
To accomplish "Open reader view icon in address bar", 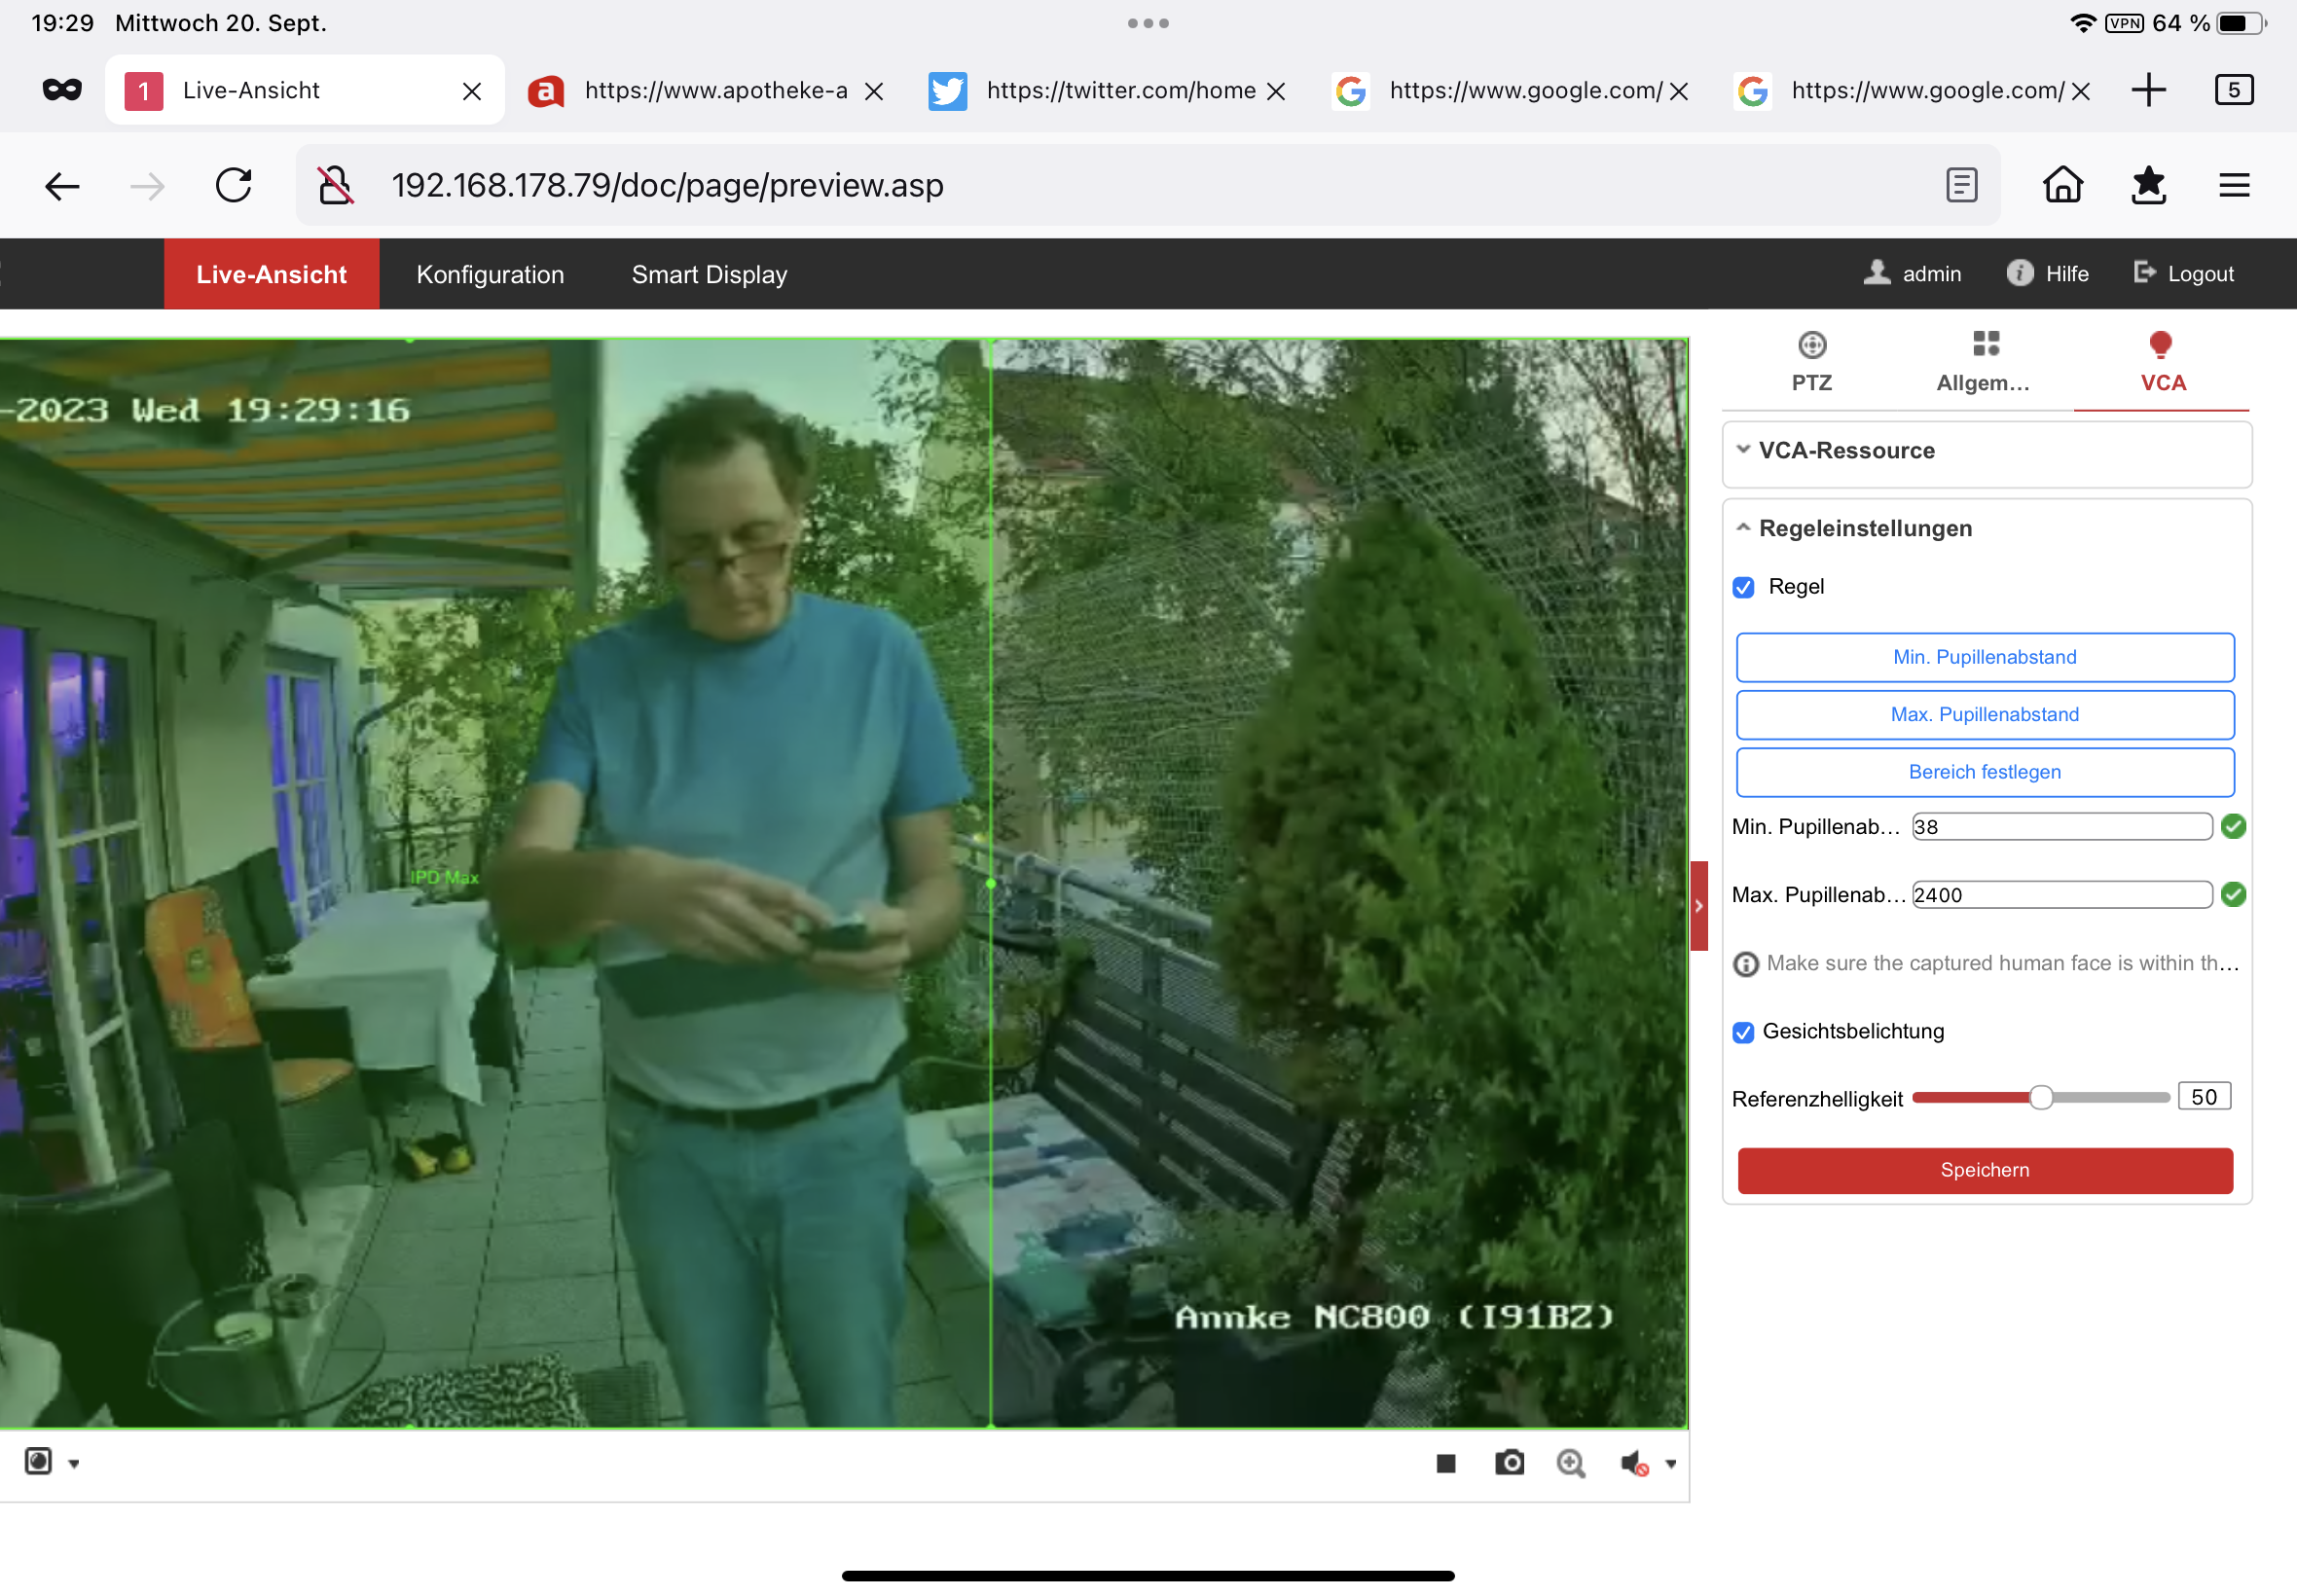I will click(x=1961, y=186).
